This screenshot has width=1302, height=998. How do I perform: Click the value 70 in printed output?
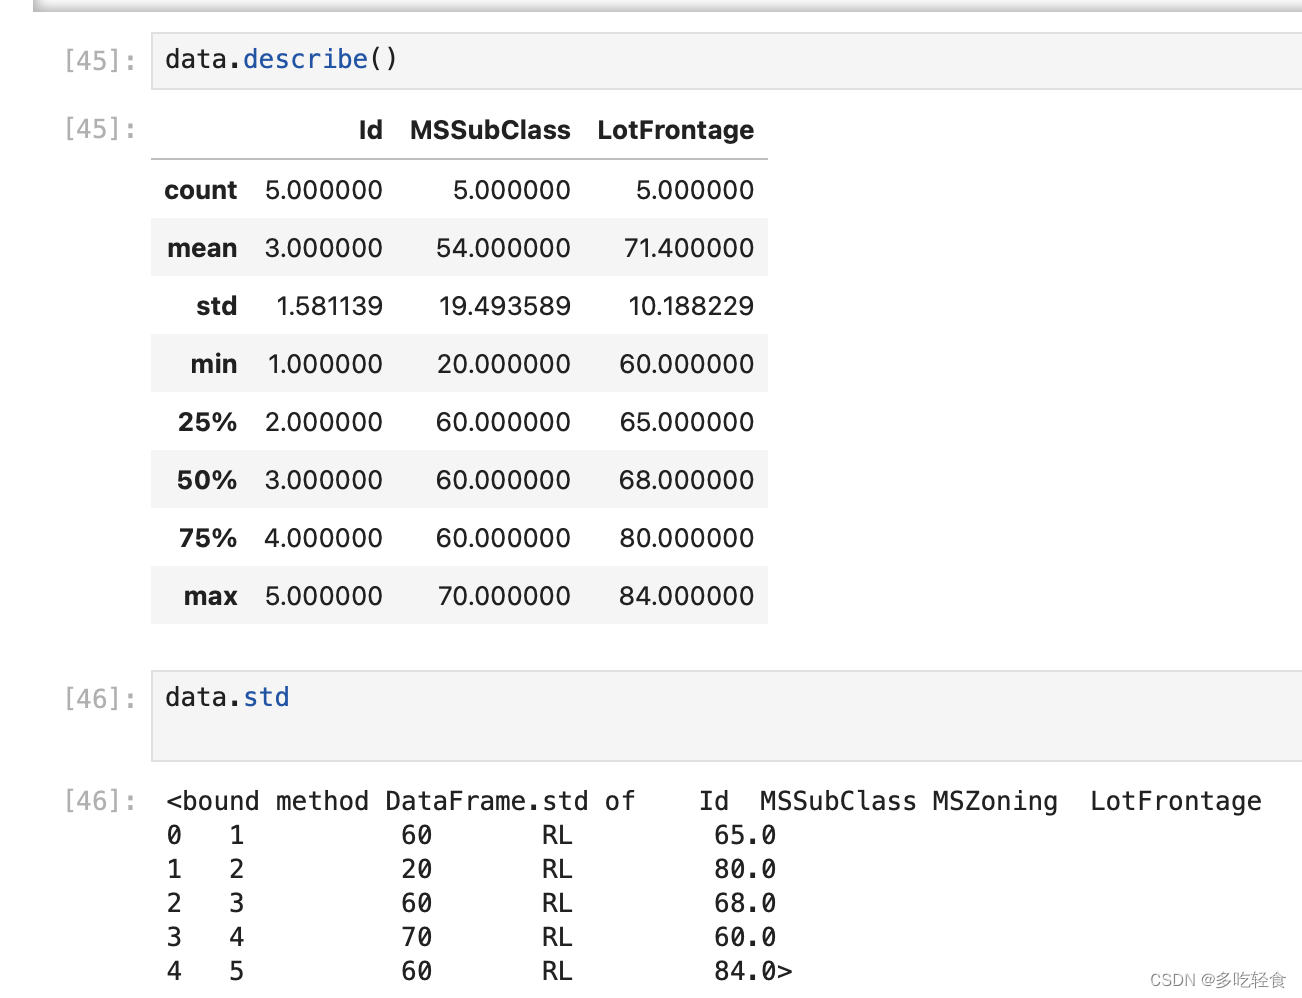pyautogui.click(x=417, y=937)
